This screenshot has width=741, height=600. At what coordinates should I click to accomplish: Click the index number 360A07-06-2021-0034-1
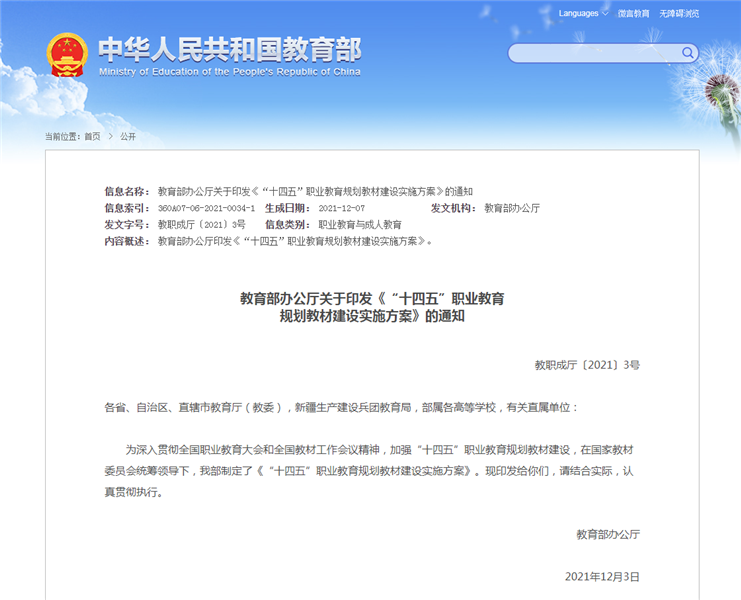click(206, 208)
